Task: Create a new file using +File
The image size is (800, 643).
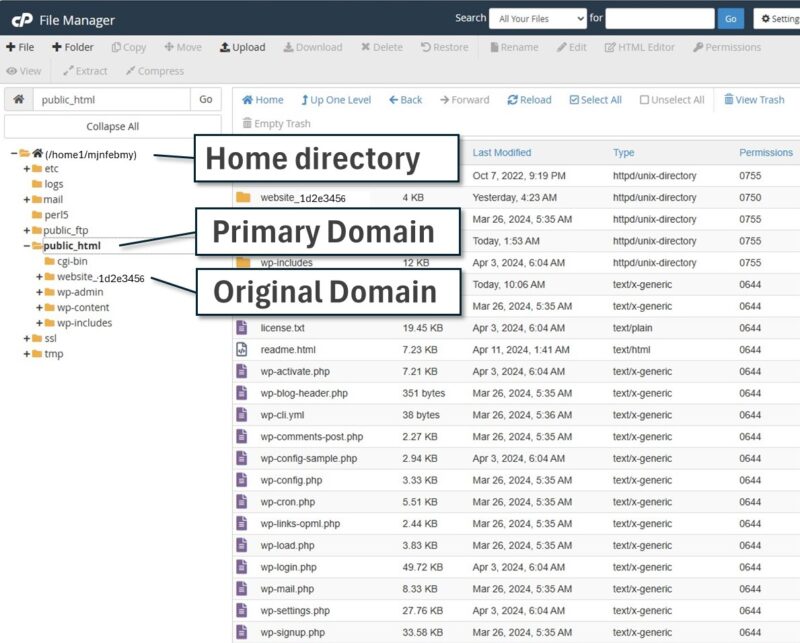Action: [x=22, y=46]
